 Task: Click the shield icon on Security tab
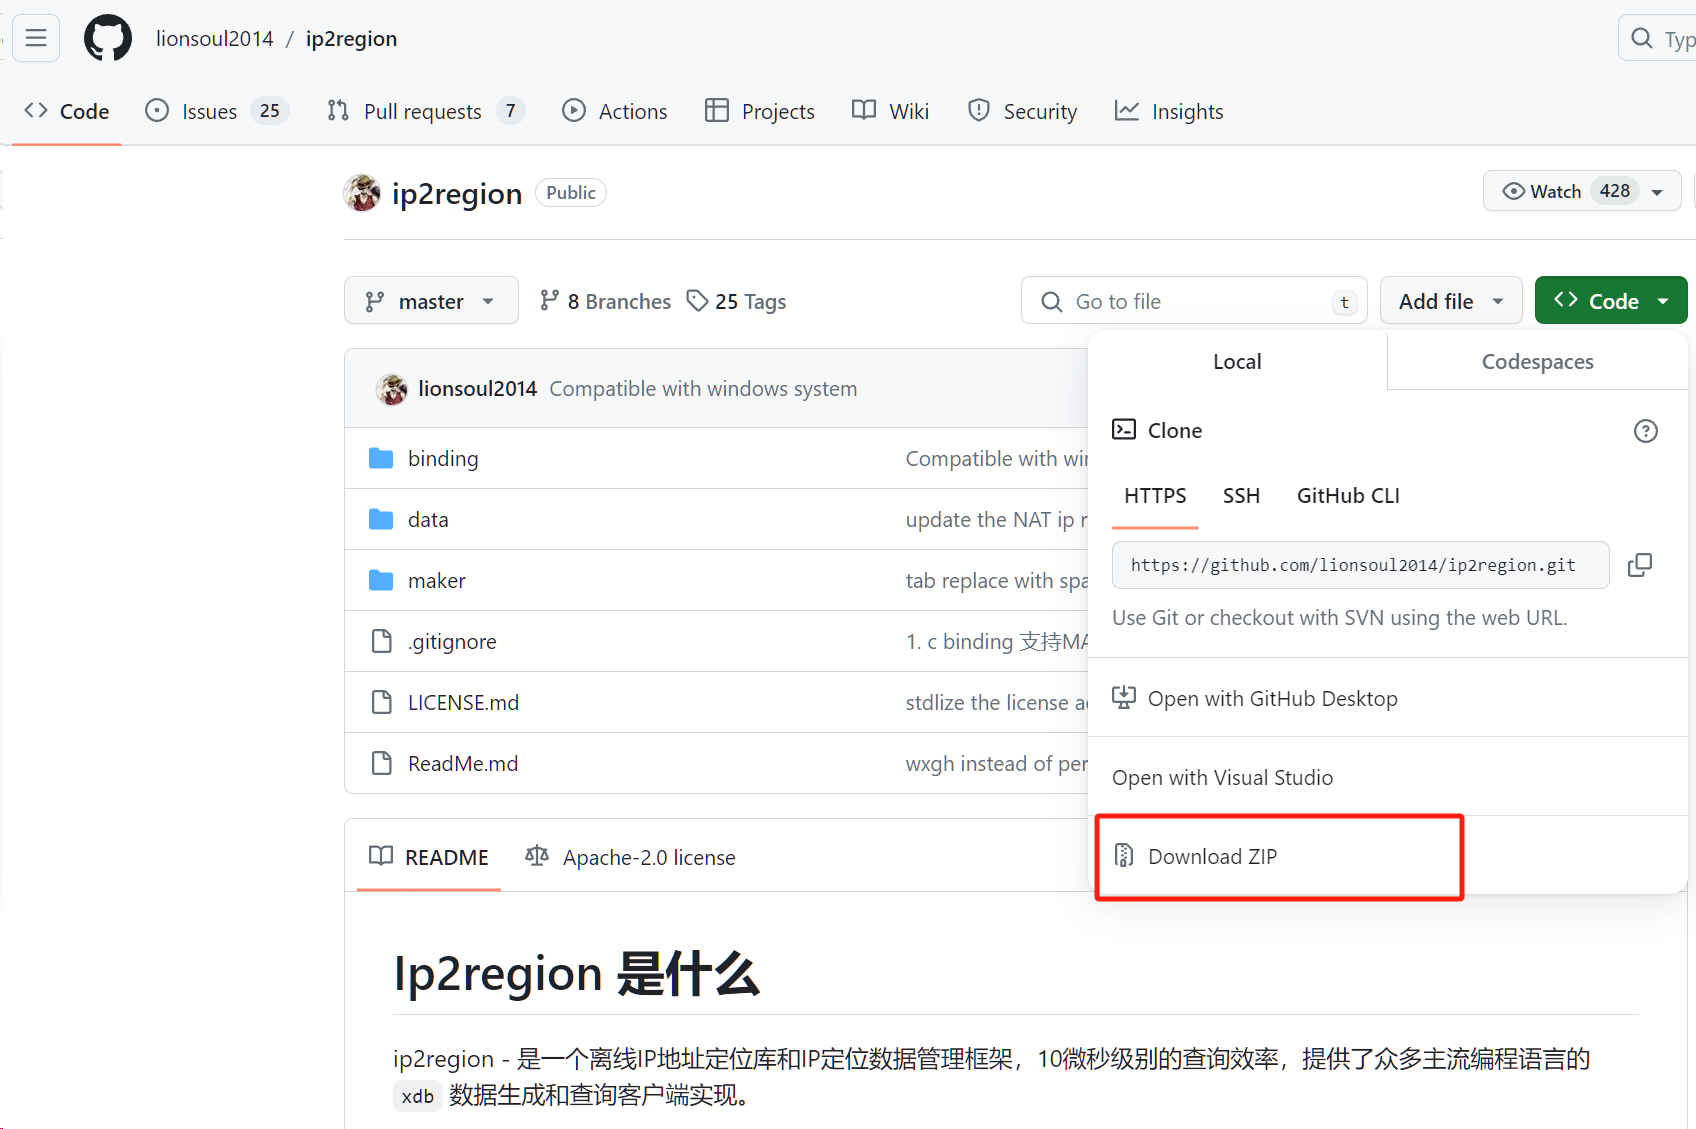click(979, 110)
